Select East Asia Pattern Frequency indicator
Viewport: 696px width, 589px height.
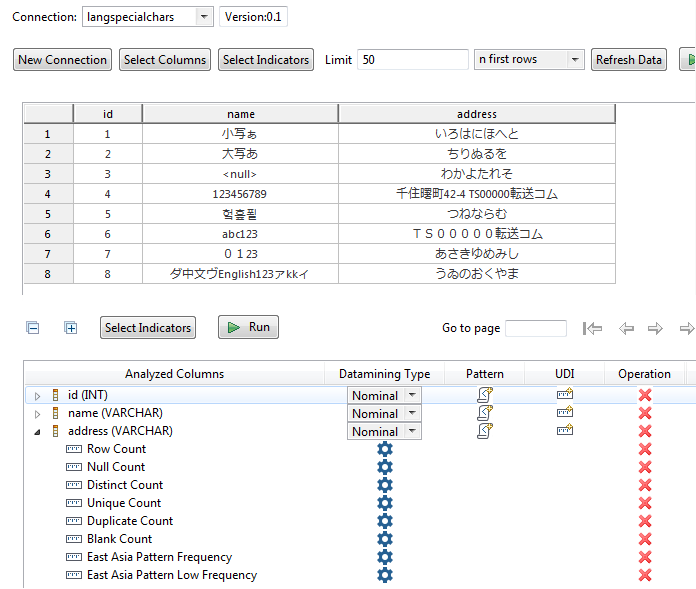pyautogui.click(x=159, y=557)
